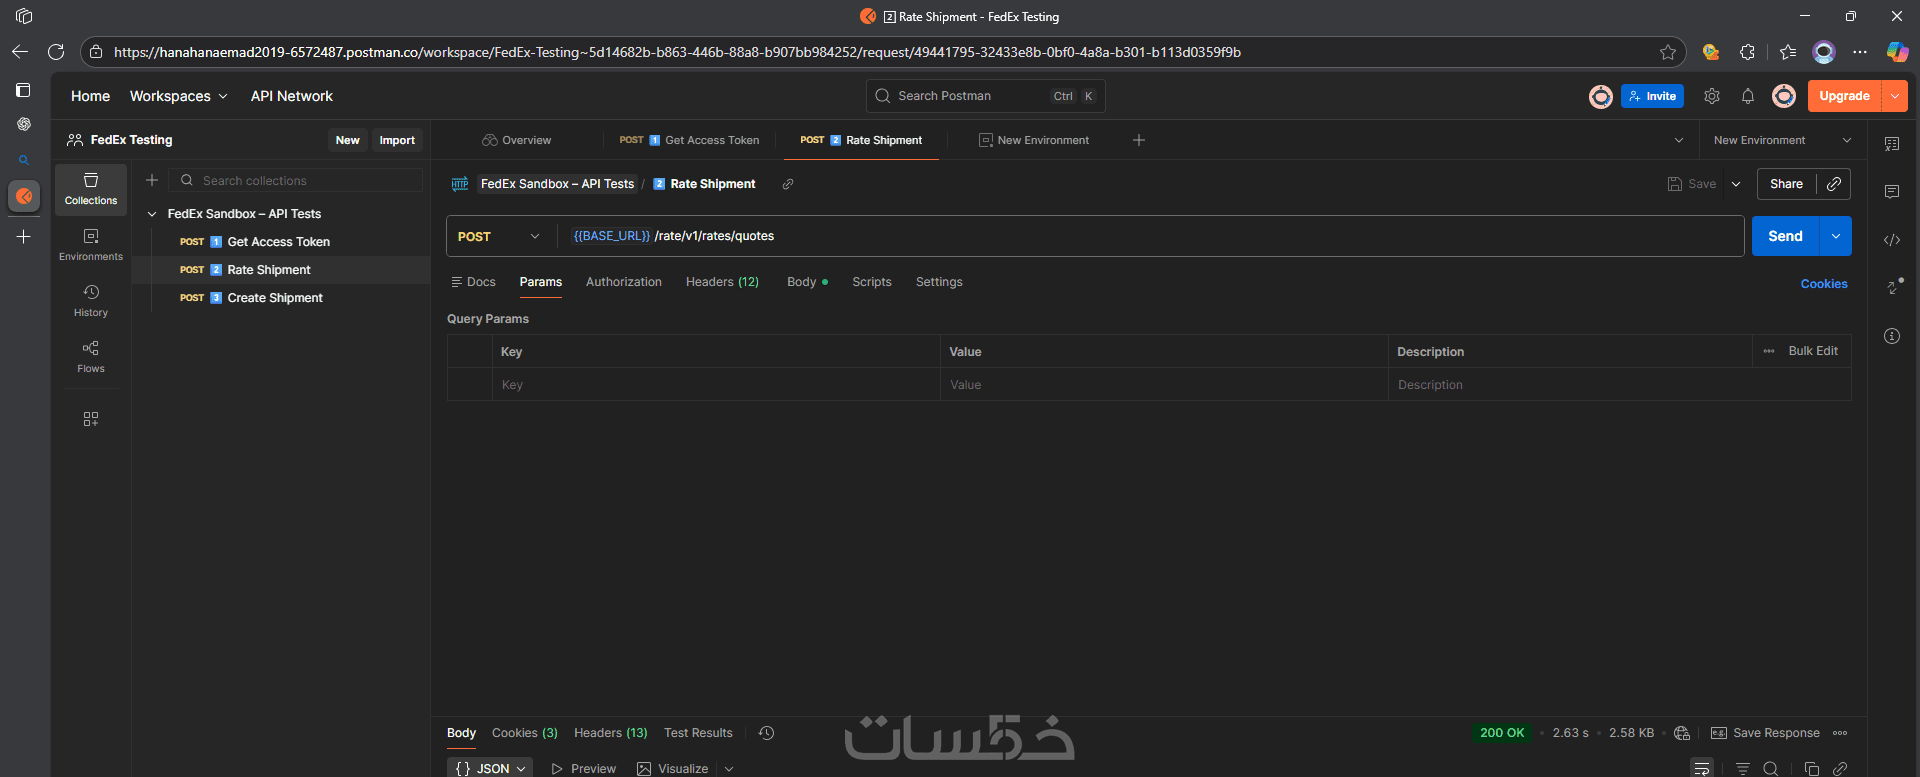Open the Save options dropdown arrow
Image resolution: width=1920 pixels, height=777 pixels.
(x=1736, y=184)
